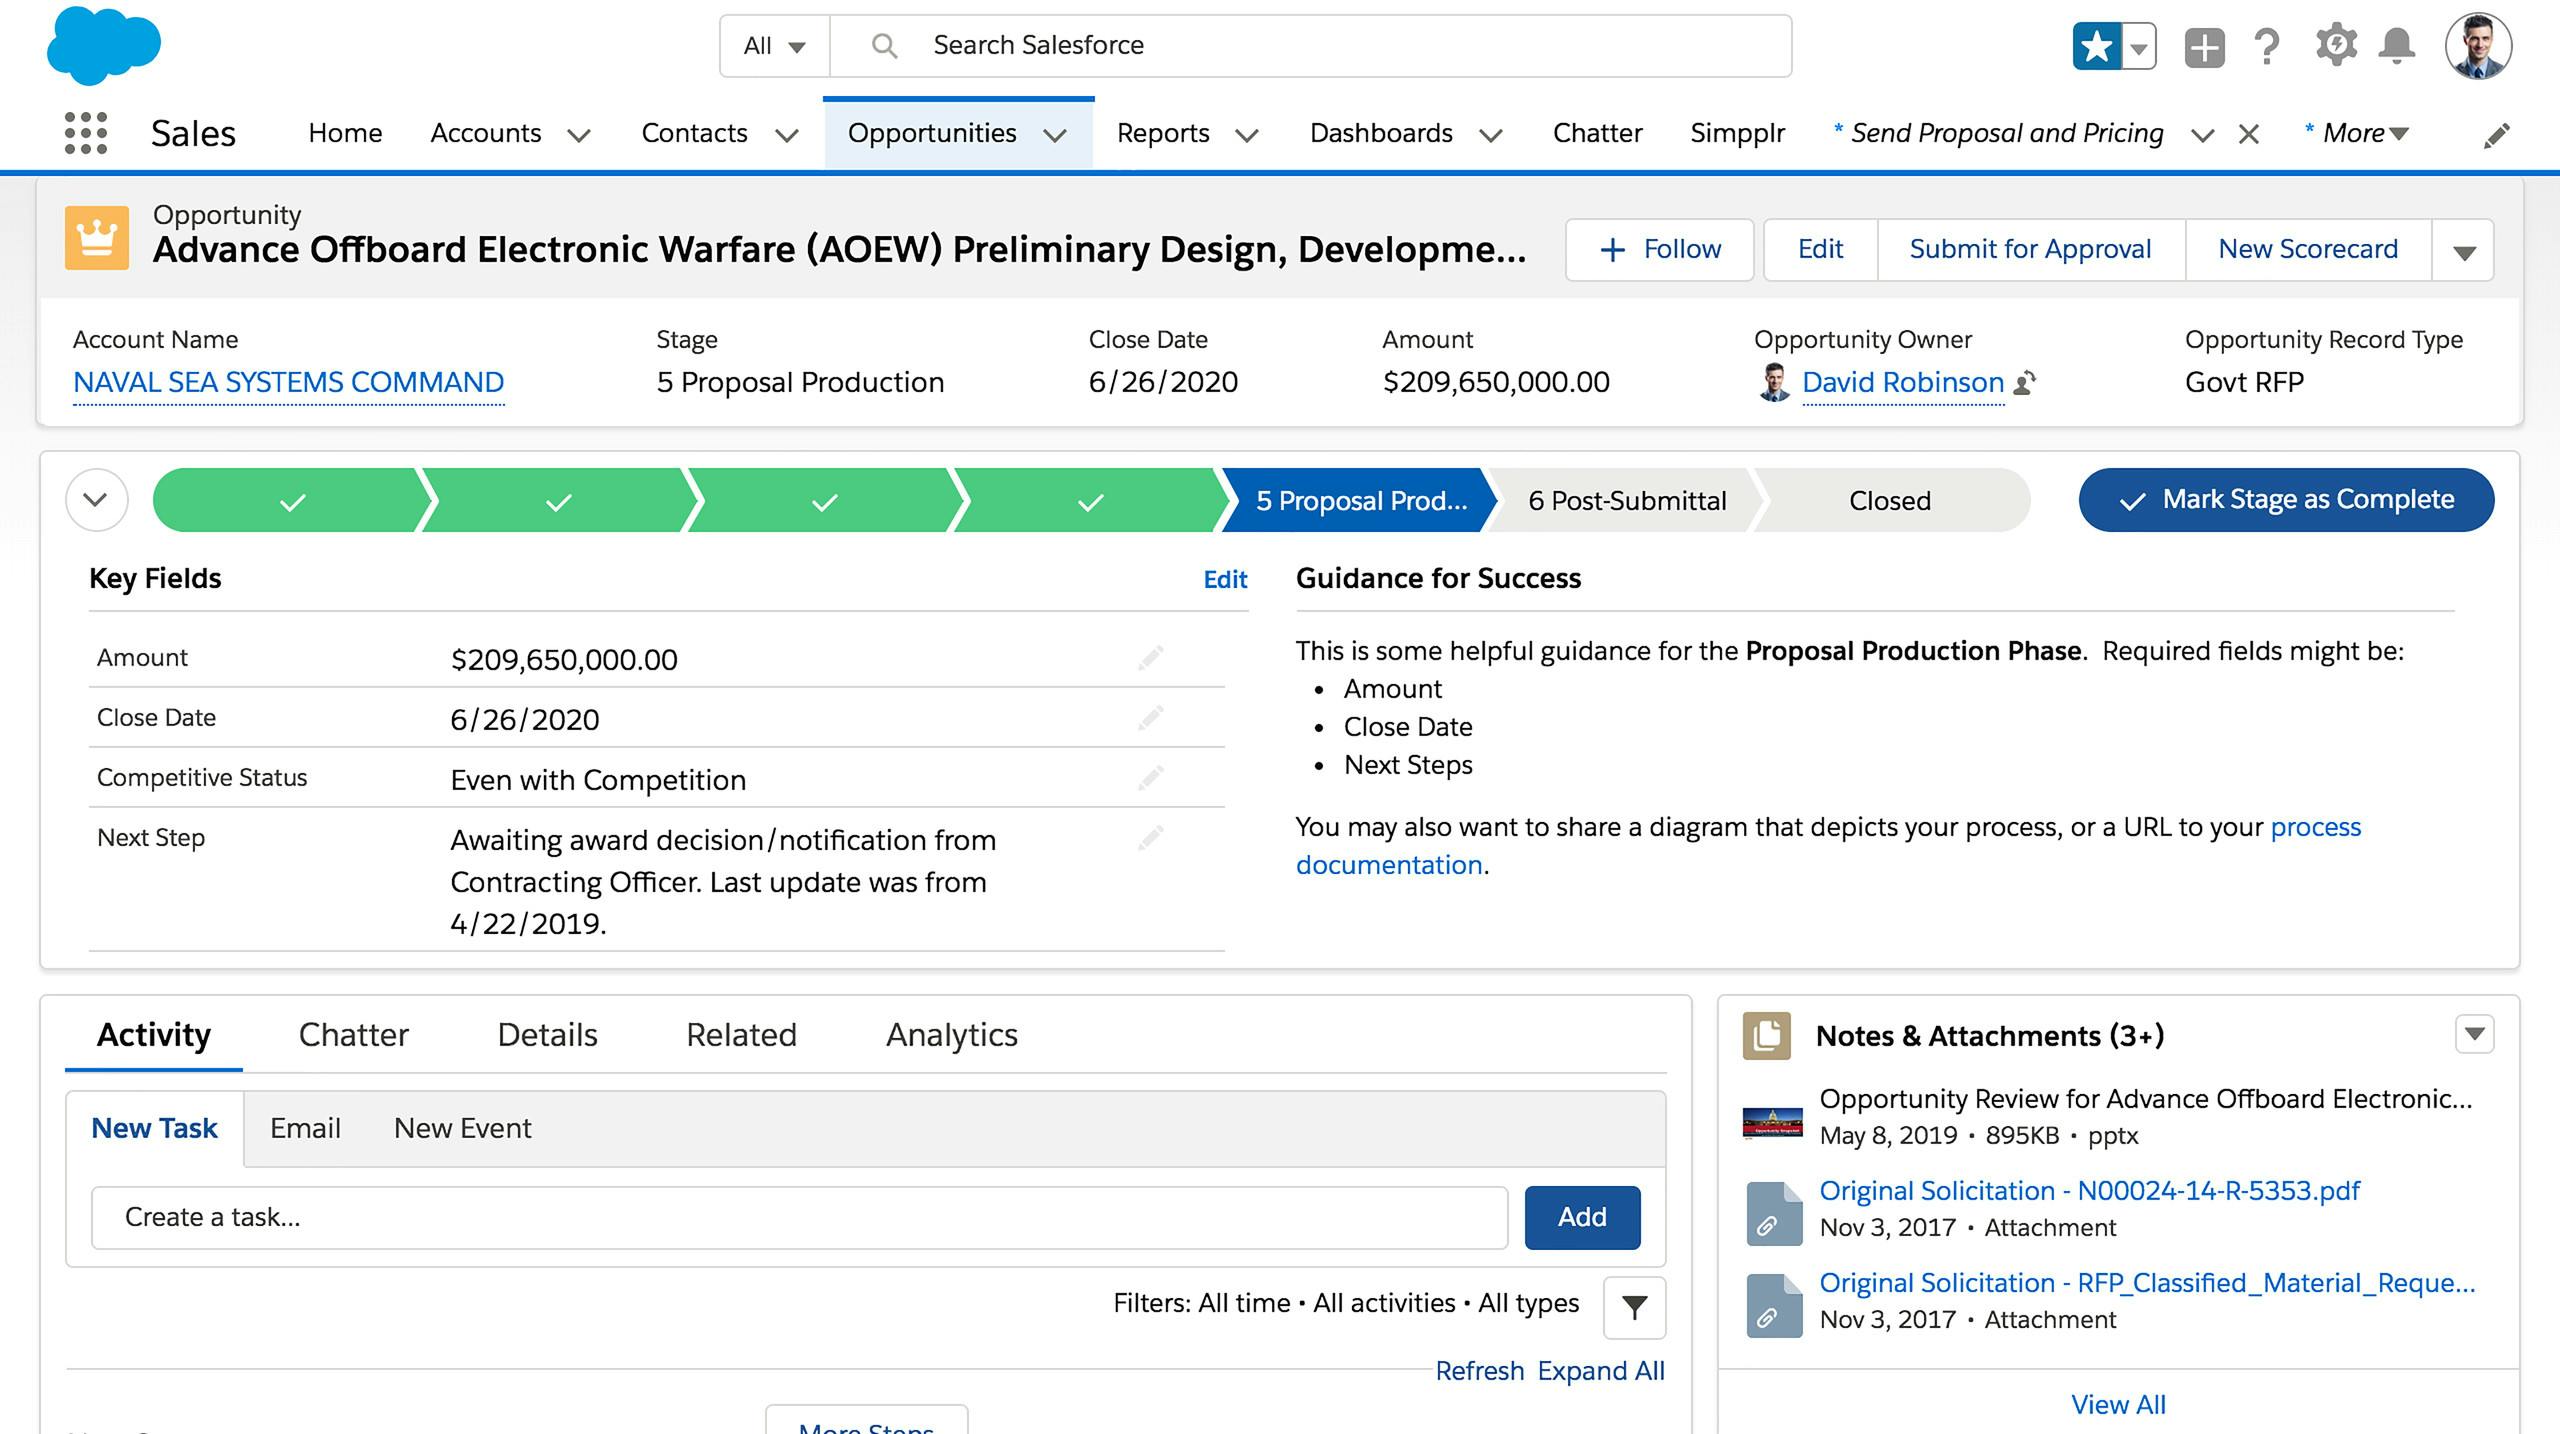
Task: Click the Create a task input
Action: 799,1217
